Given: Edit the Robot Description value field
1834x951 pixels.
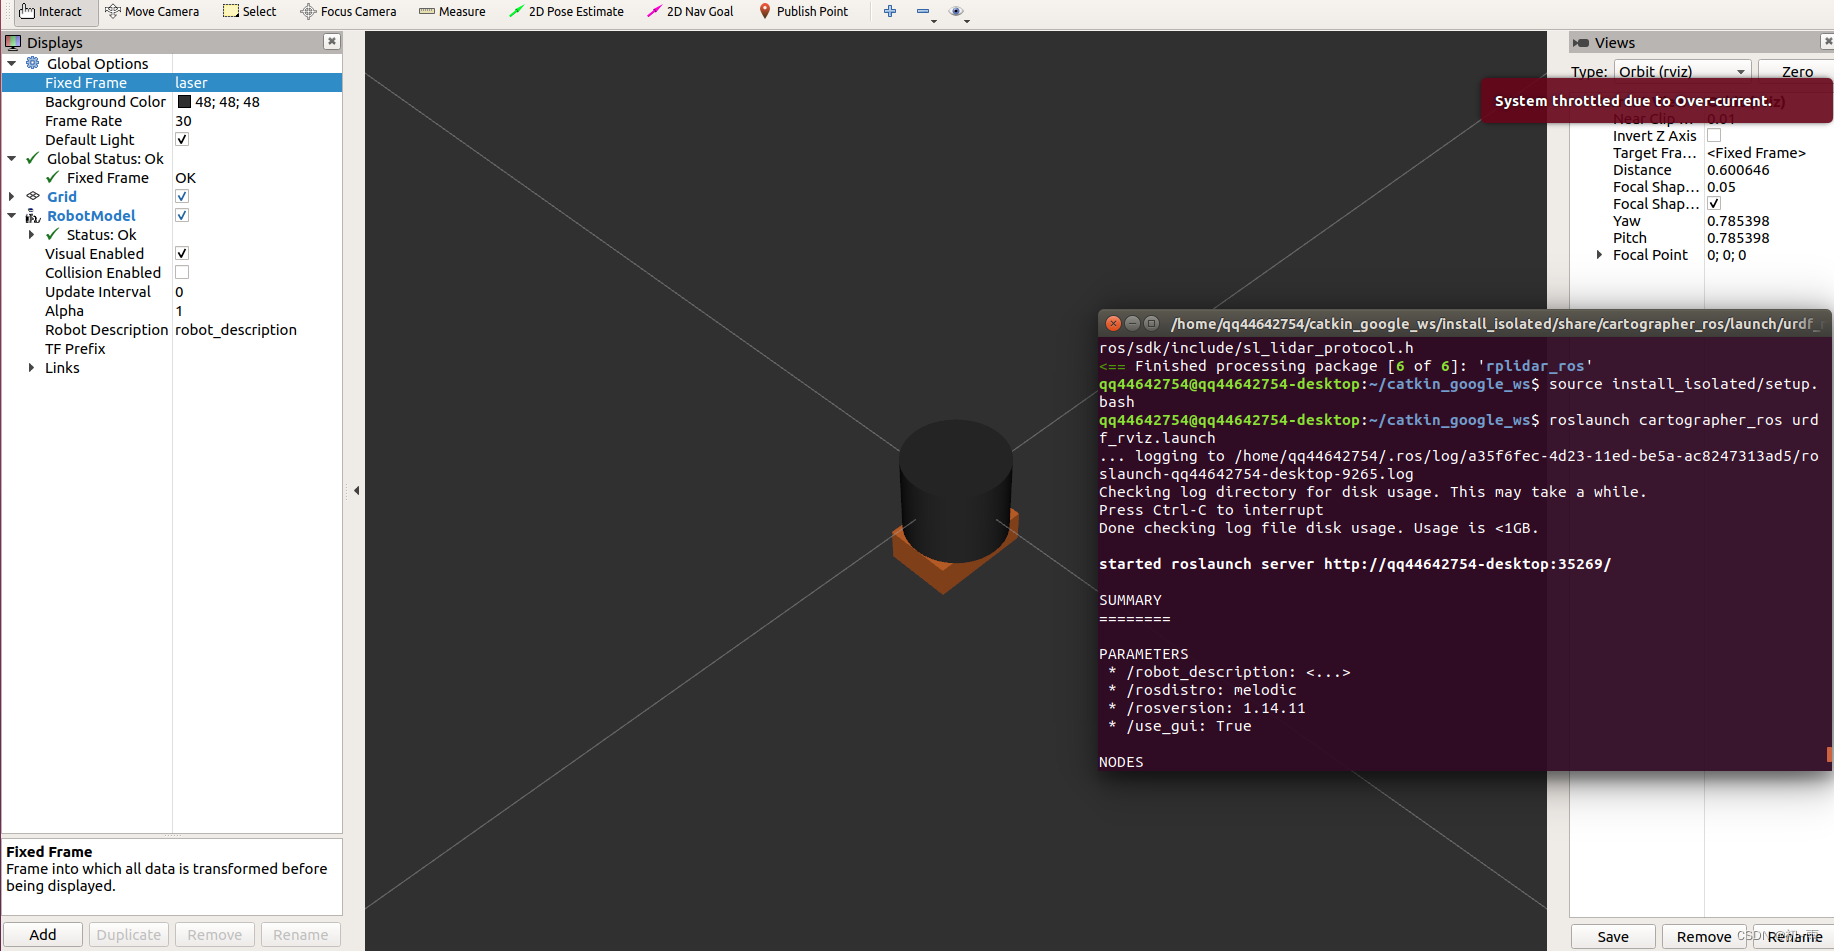Looking at the screenshot, I should pyautogui.click(x=257, y=329).
